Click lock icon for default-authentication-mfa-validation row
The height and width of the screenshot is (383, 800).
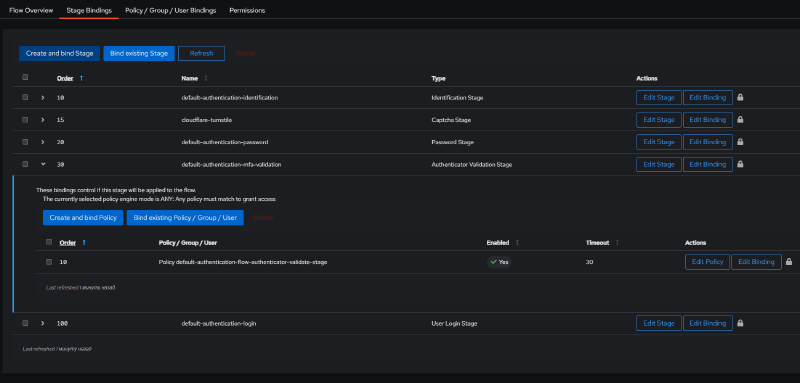(740, 164)
